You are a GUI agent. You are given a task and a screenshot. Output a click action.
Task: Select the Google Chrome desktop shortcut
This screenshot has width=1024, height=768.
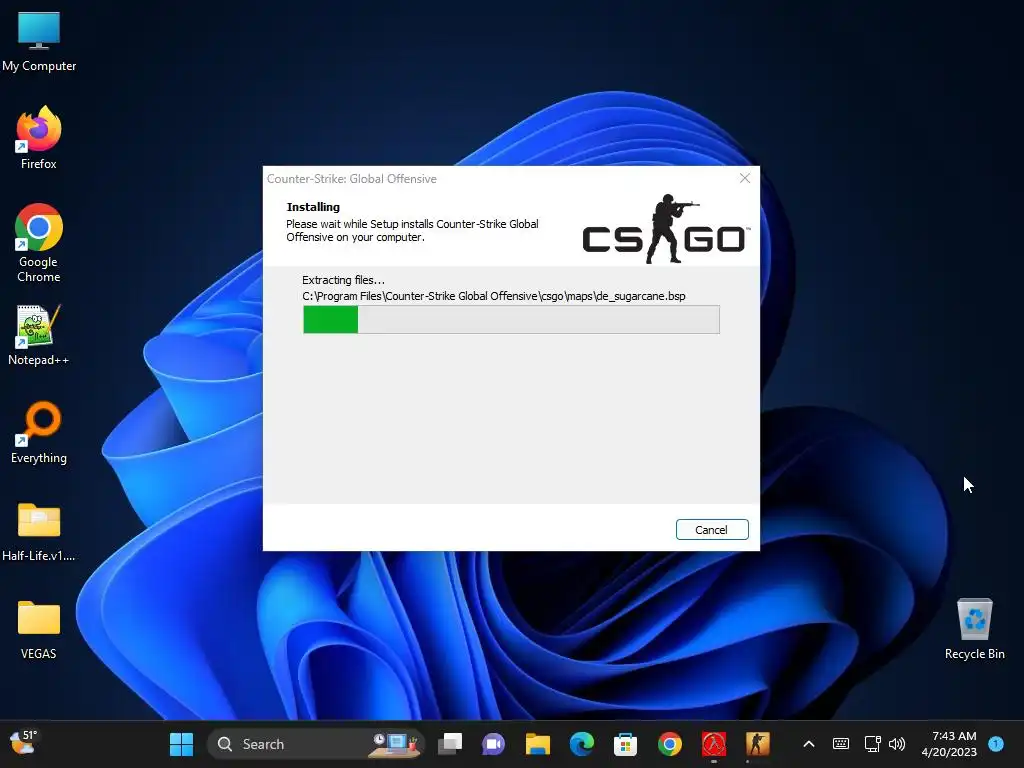tap(39, 243)
